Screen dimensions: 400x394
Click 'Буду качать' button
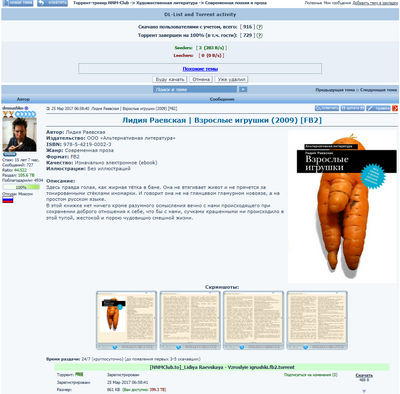(x=170, y=79)
